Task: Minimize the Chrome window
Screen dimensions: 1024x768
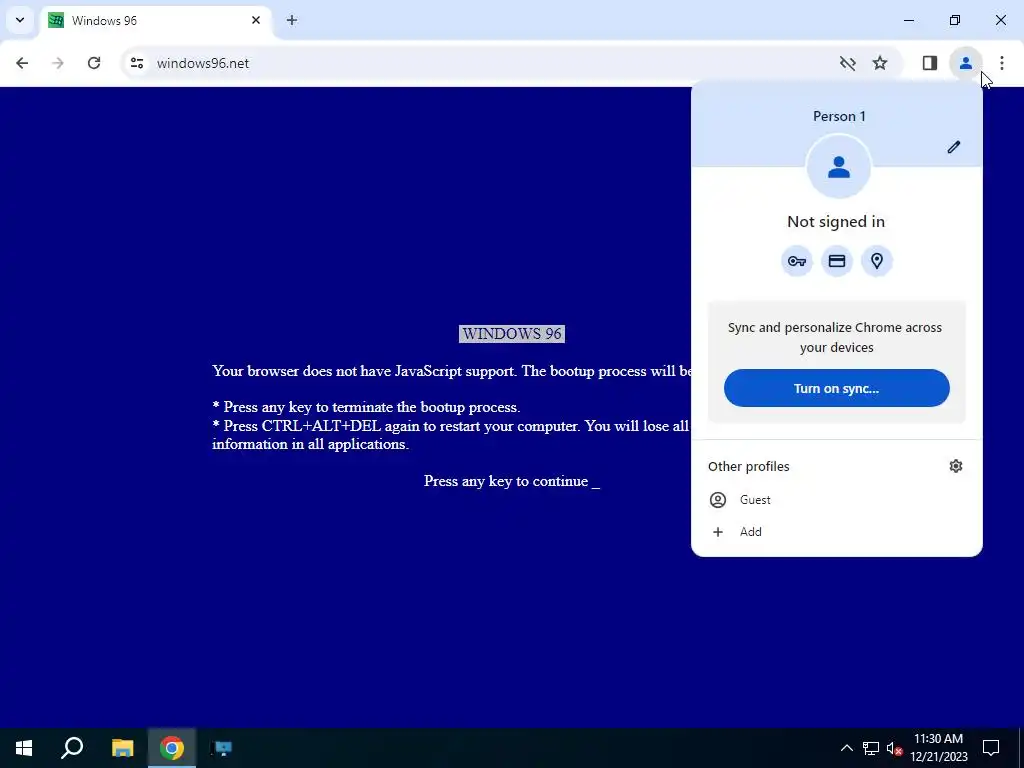Action: (x=909, y=20)
